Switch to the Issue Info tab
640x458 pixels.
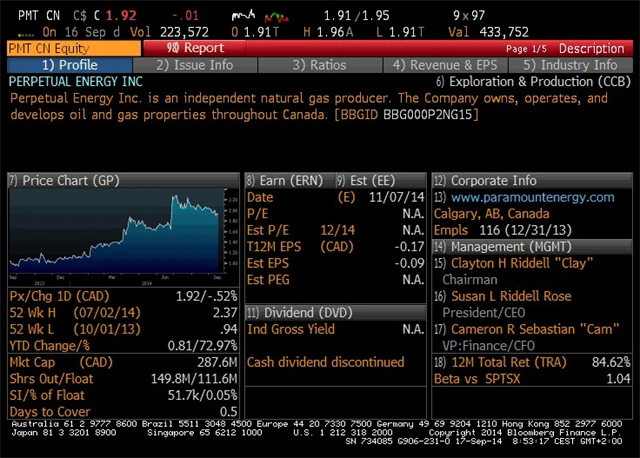coord(195,65)
